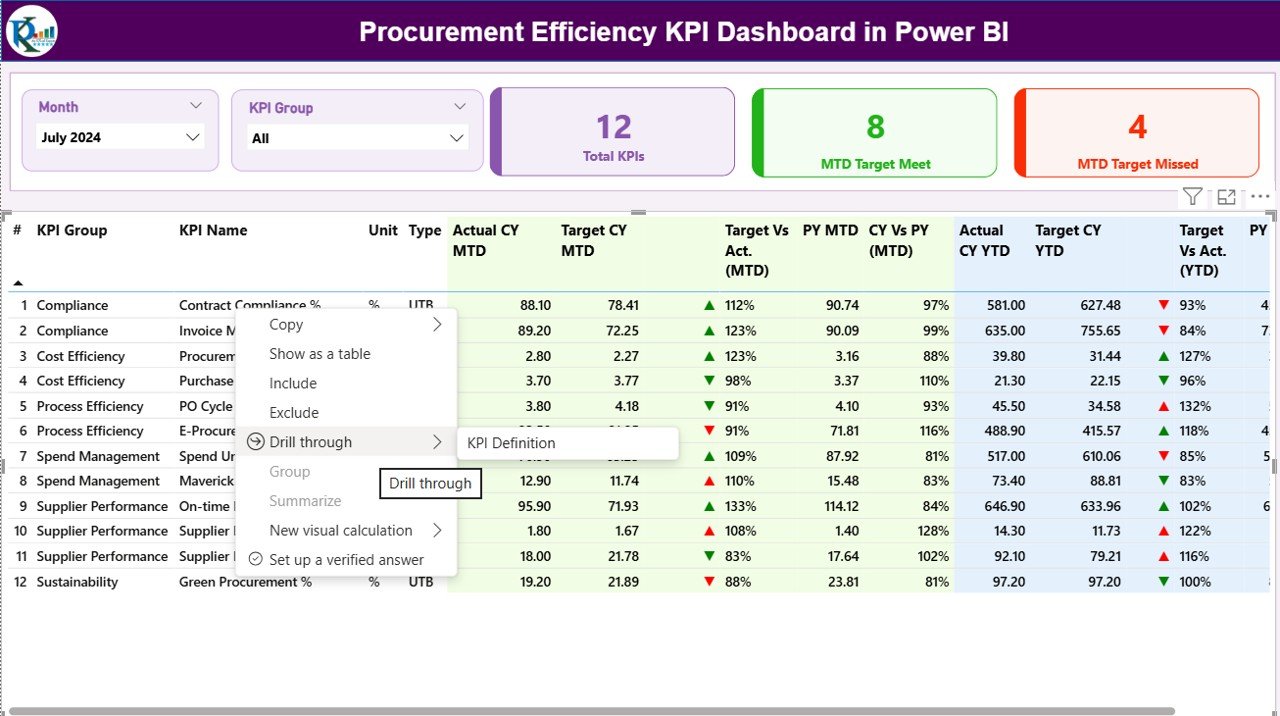Click the filter funnel icon above table
The image size is (1280, 716).
point(1191,197)
